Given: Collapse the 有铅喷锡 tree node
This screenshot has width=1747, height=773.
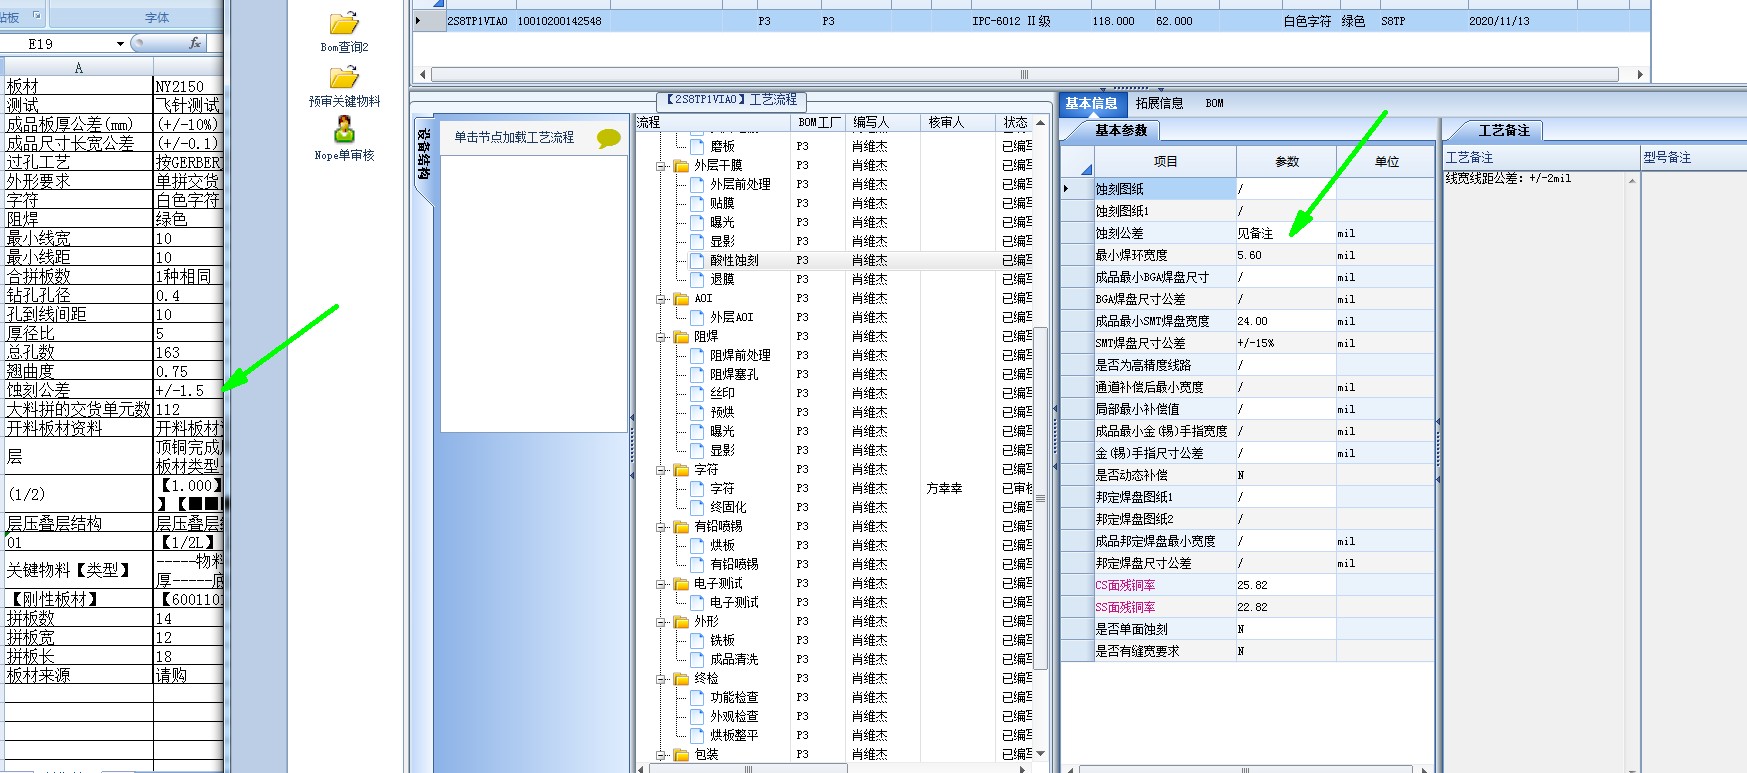Looking at the screenshot, I should point(661,527).
